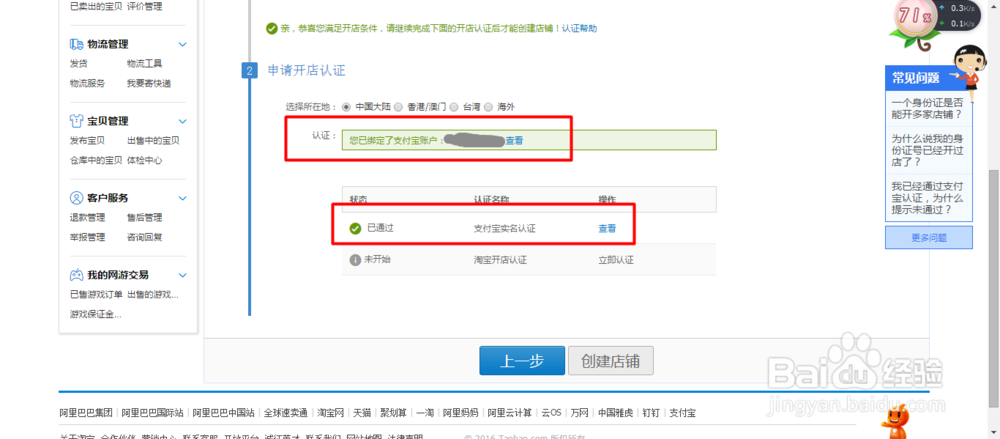The height and width of the screenshot is (439, 1000).
Task: Click 查看 next to the Alipay account
Action: pos(514,140)
